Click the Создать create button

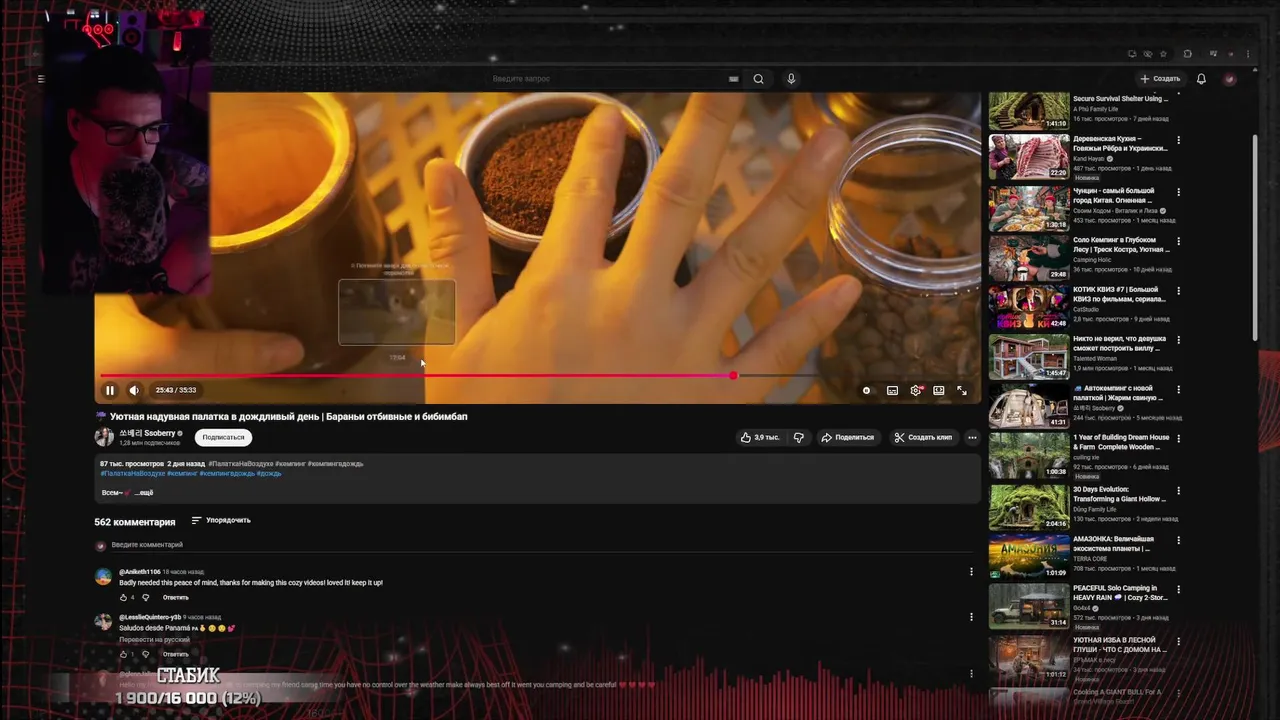pos(1160,79)
